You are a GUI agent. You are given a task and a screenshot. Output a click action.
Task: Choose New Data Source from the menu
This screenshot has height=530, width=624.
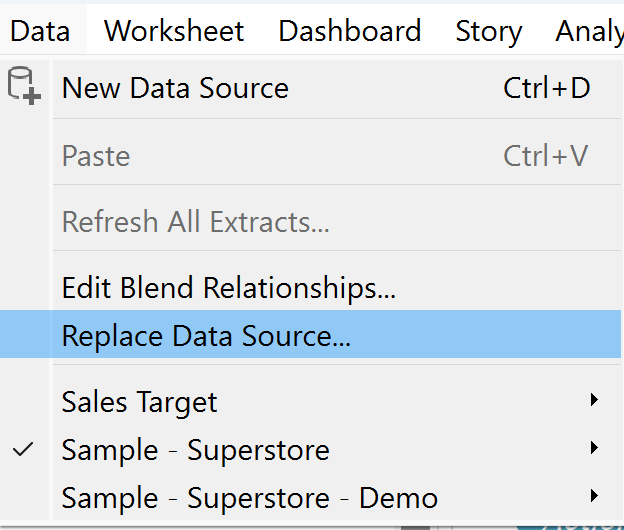pyautogui.click(x=175, y=88)
